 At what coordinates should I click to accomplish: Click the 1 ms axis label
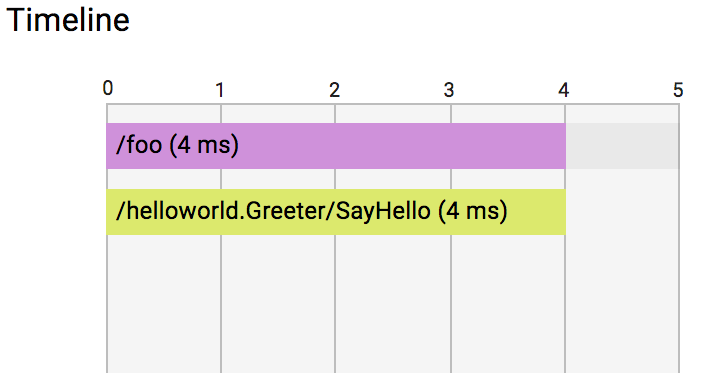click(220, 90)
